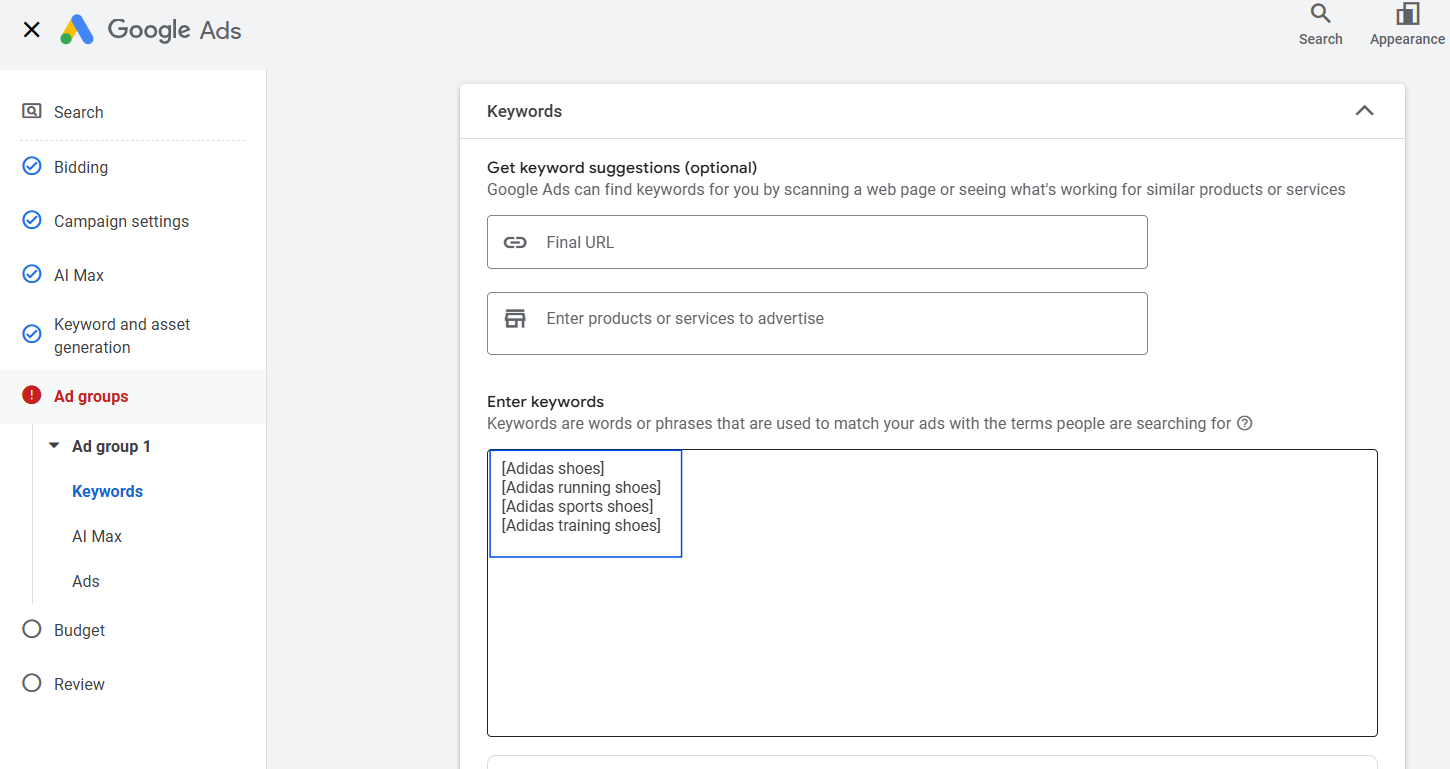
Task: Click 'Get keyword suggestions (optional)' heading
Action: [622, 167]
